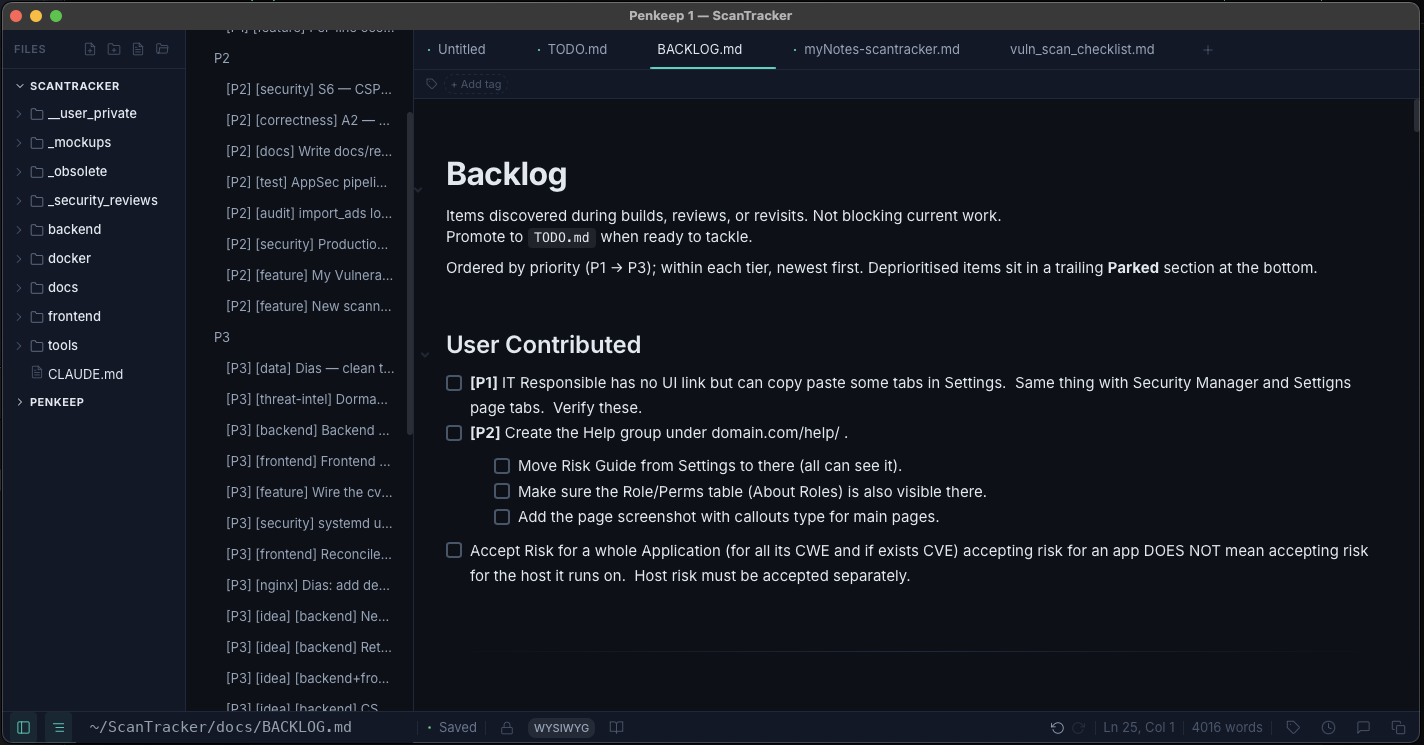
Task: Open history clock icon in status bar
Action: pos(1328,727)
